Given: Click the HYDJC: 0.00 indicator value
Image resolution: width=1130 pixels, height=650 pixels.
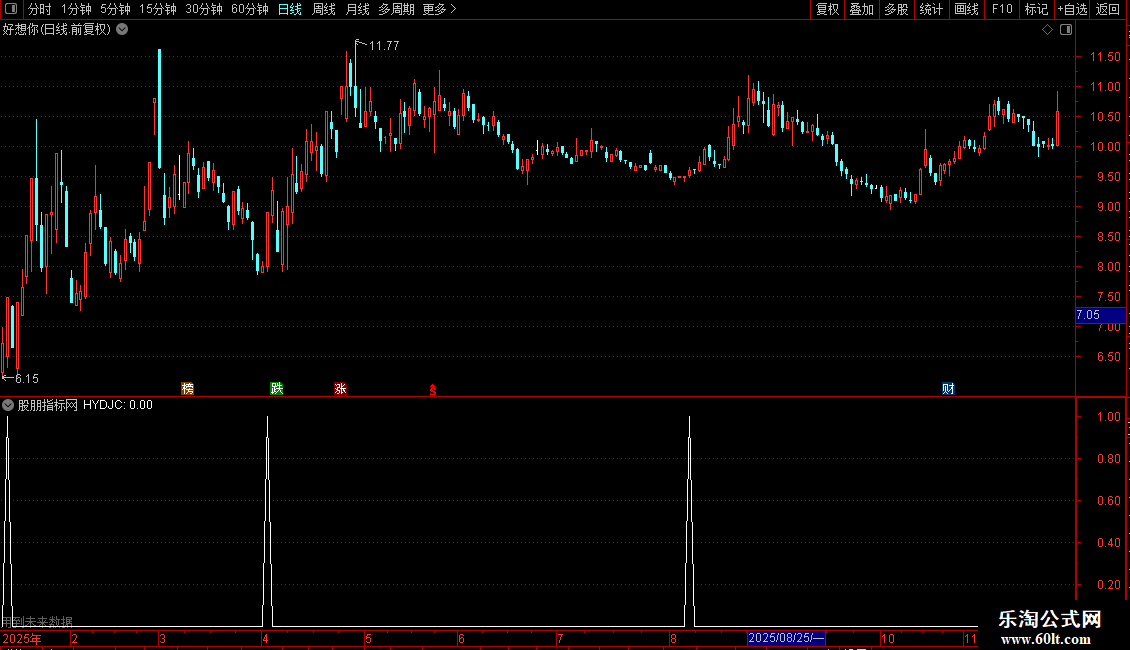Looking at the screenshot, I should (x=117, y=405).
